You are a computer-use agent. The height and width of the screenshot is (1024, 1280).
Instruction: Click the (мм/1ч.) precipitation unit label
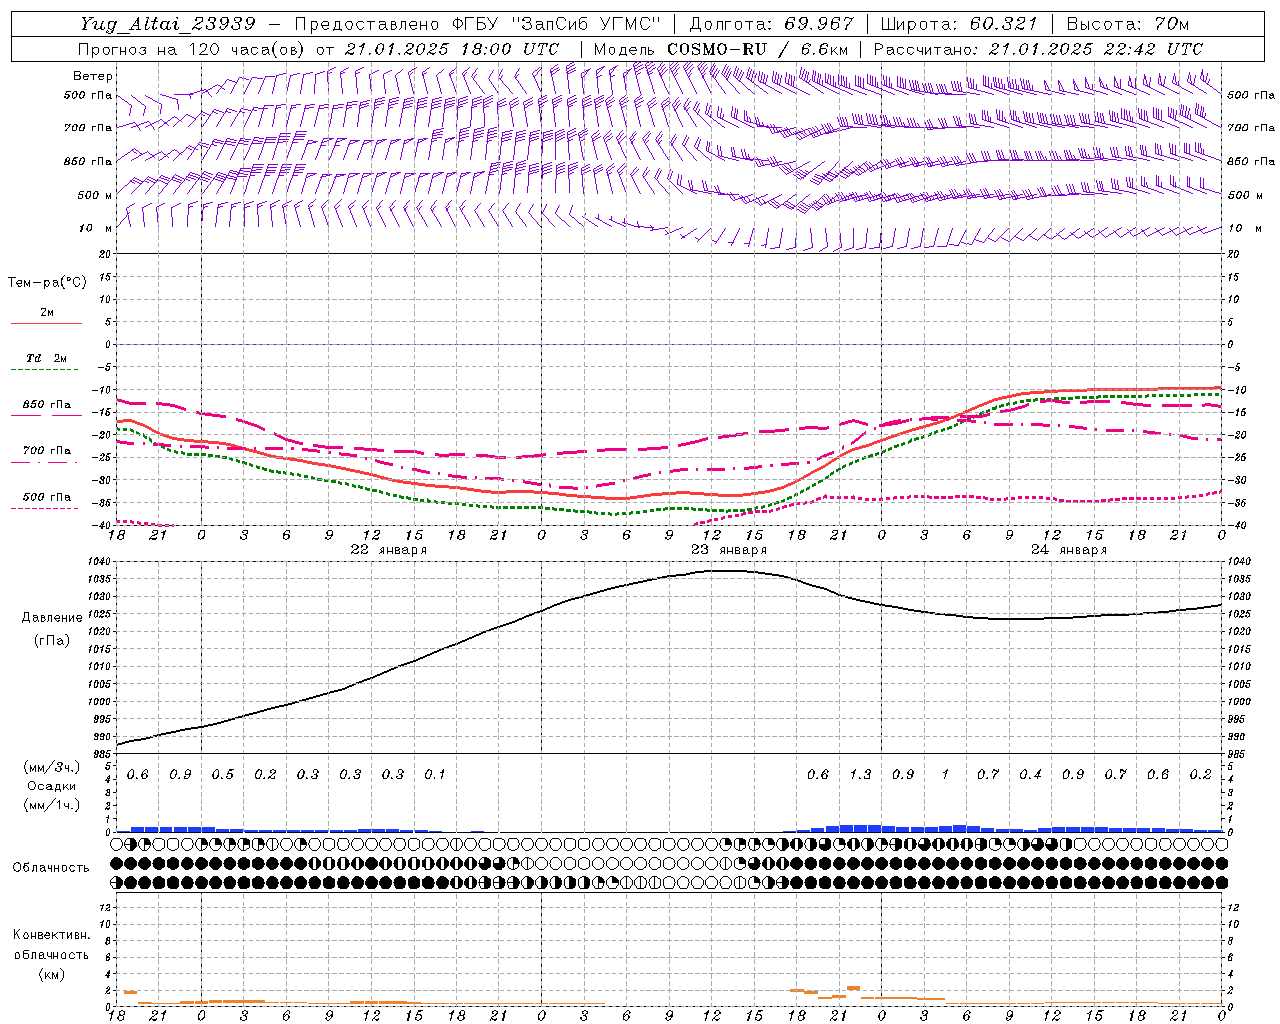pos(52,805)
